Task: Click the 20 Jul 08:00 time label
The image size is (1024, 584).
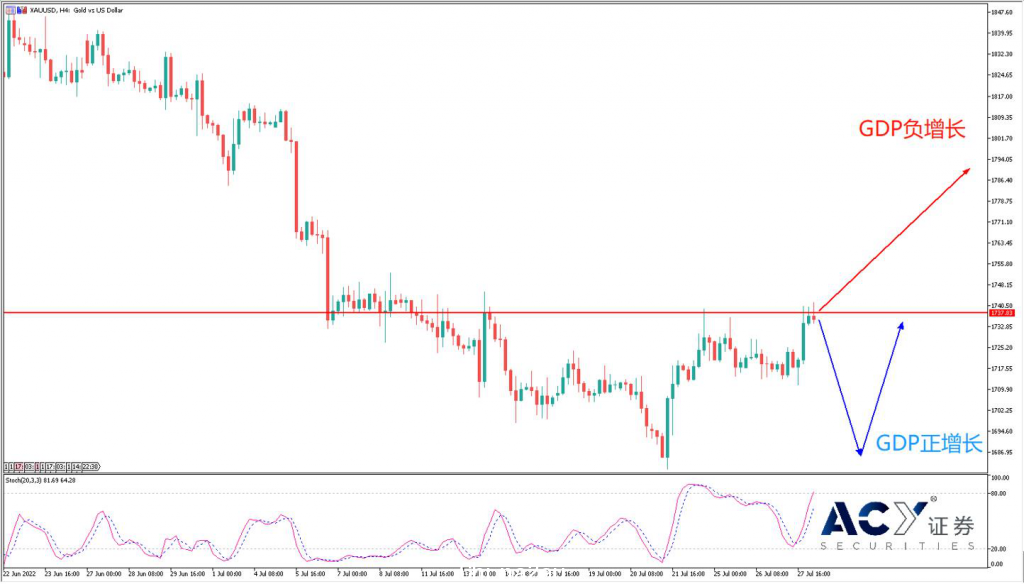Action: click(647, 574)
